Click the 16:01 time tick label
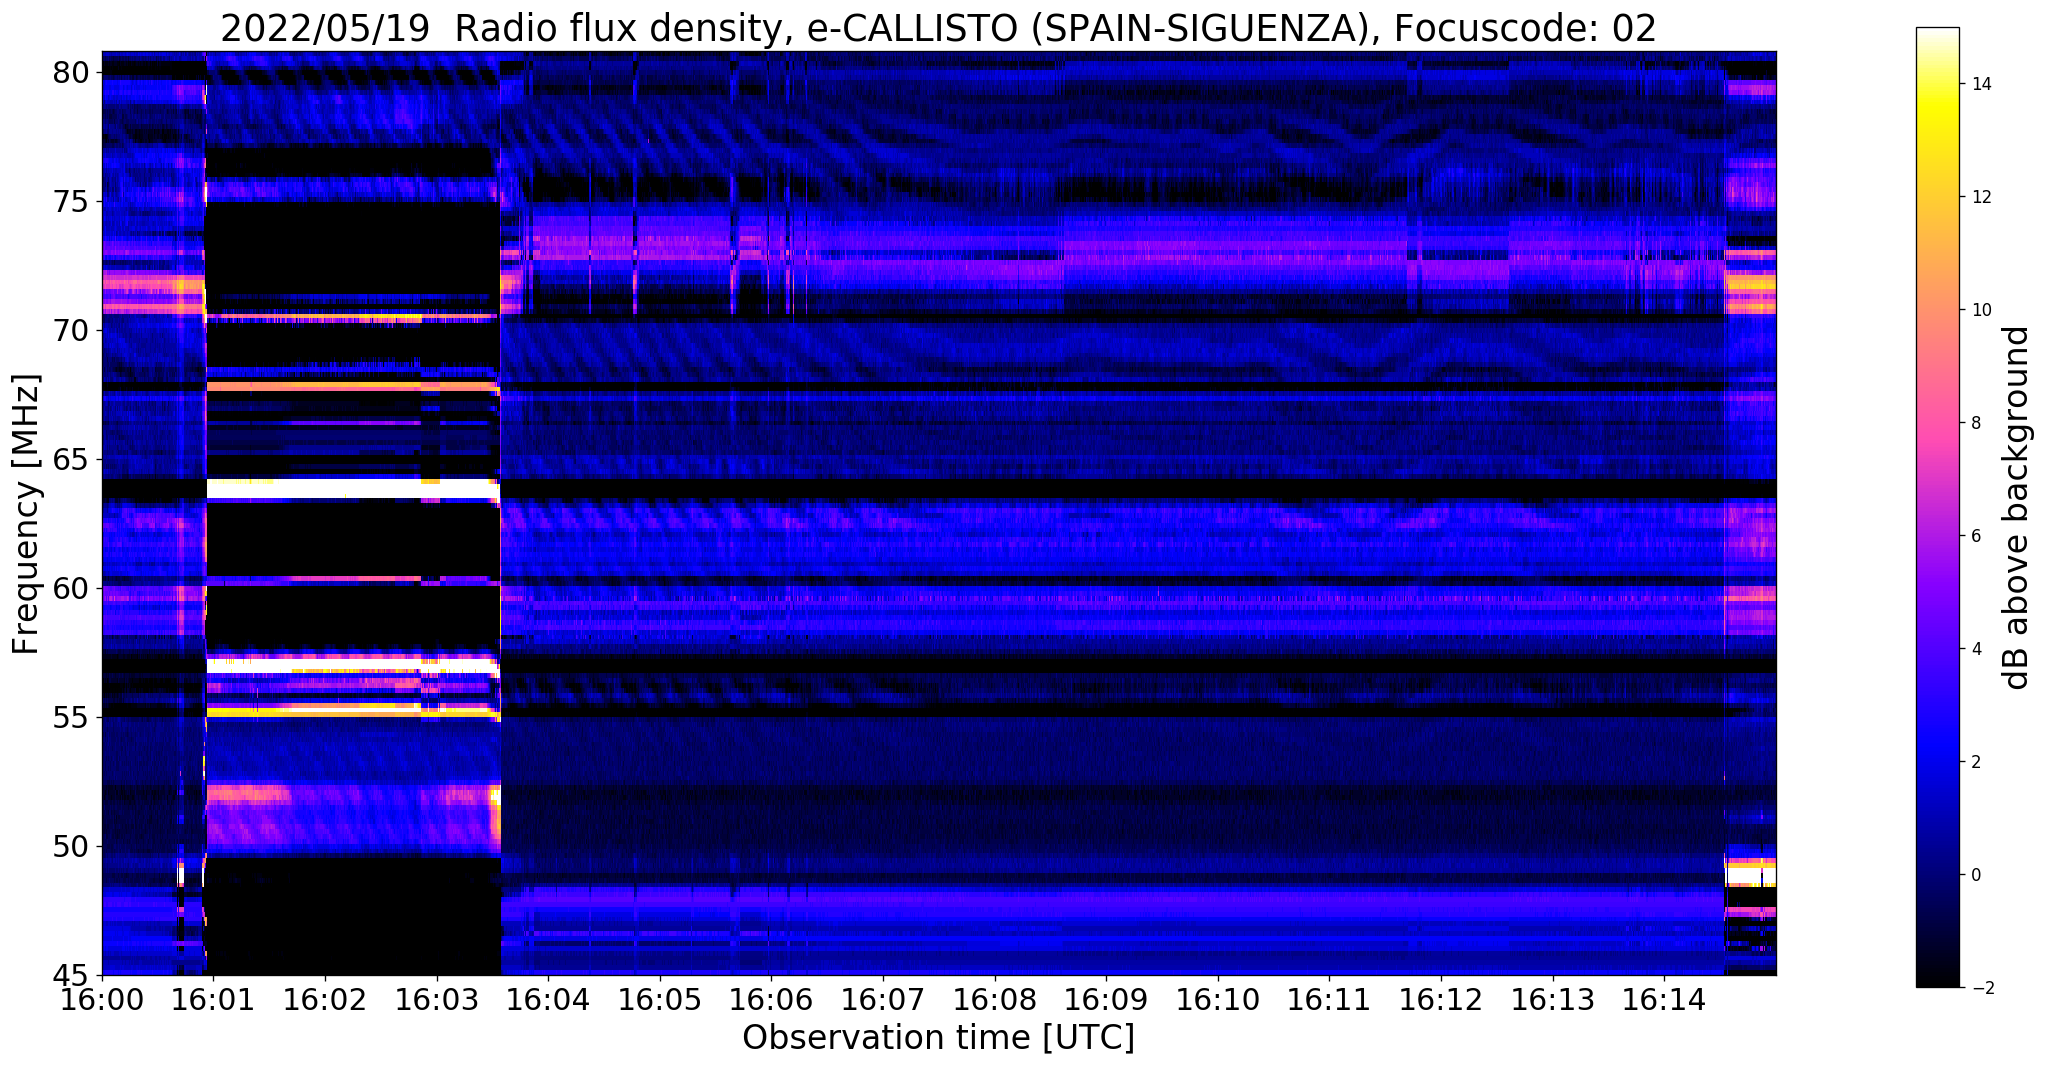Screen dimensions: 2047x1067 point(213,999)
